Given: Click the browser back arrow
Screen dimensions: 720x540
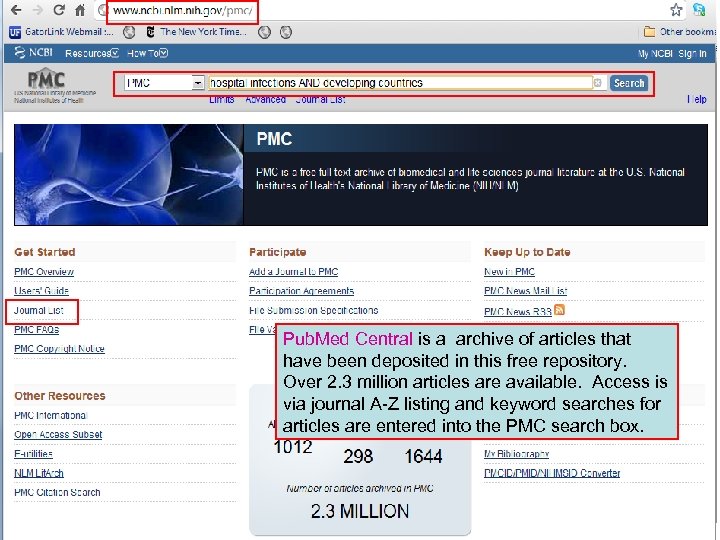Looking at the screenshot, I should click(16, 10).
